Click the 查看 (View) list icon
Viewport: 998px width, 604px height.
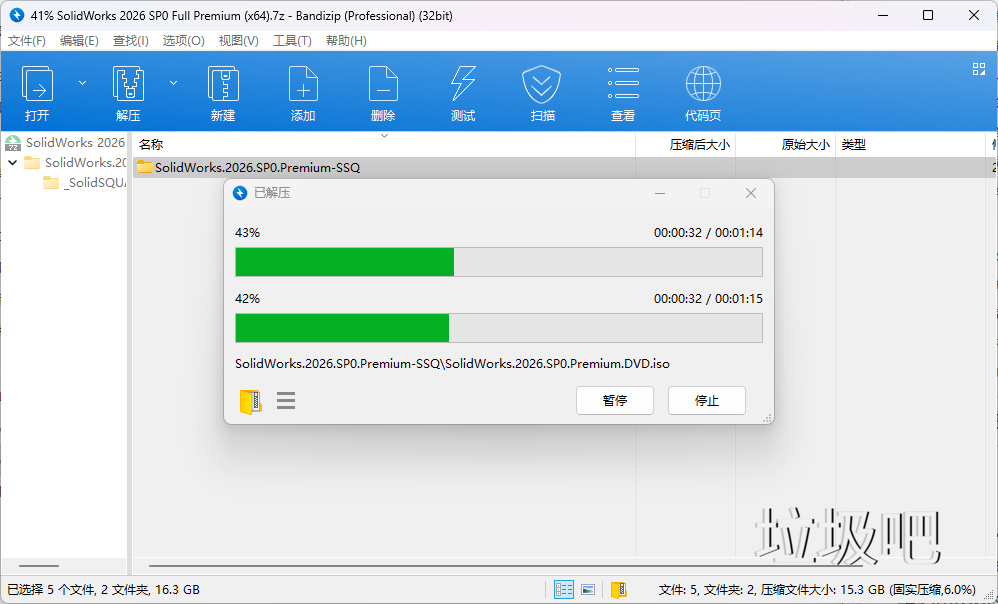(623, 85)
